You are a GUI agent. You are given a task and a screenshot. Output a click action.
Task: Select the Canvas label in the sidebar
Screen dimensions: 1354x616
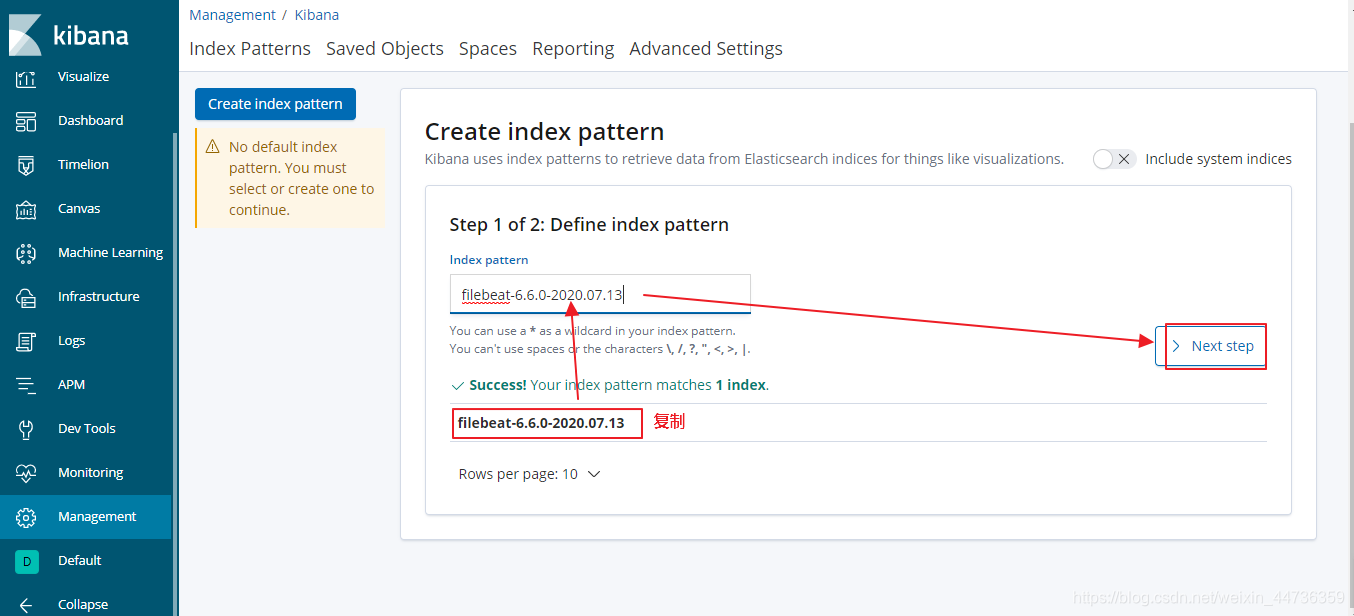pyautogui.click(x=79, y=209)
